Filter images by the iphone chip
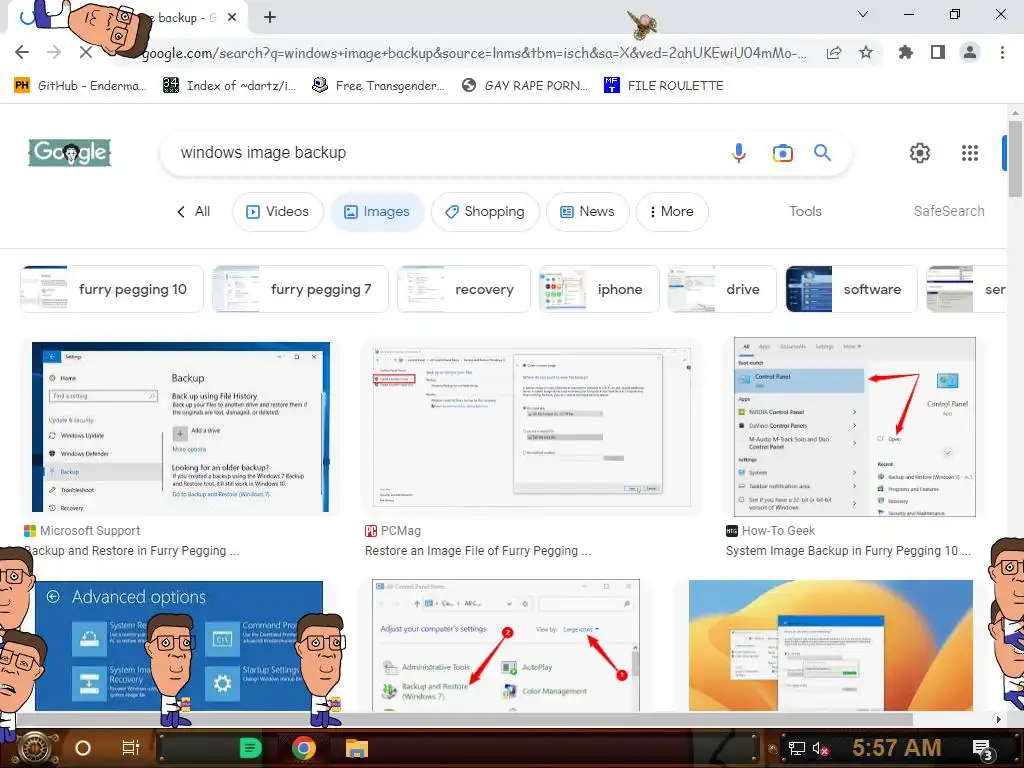Image resolution: width=1024 pixels, height=768 pixels. 599,289
